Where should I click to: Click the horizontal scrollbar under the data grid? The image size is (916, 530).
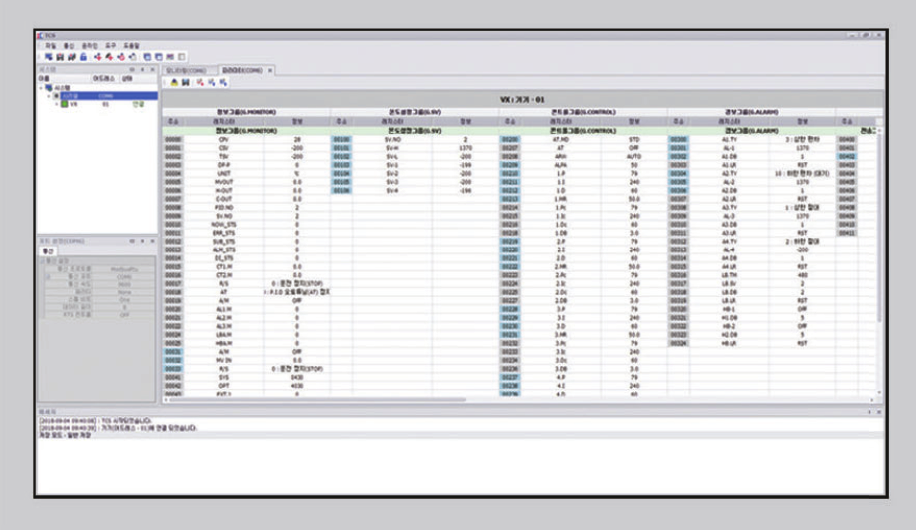(x=500, y=400)
